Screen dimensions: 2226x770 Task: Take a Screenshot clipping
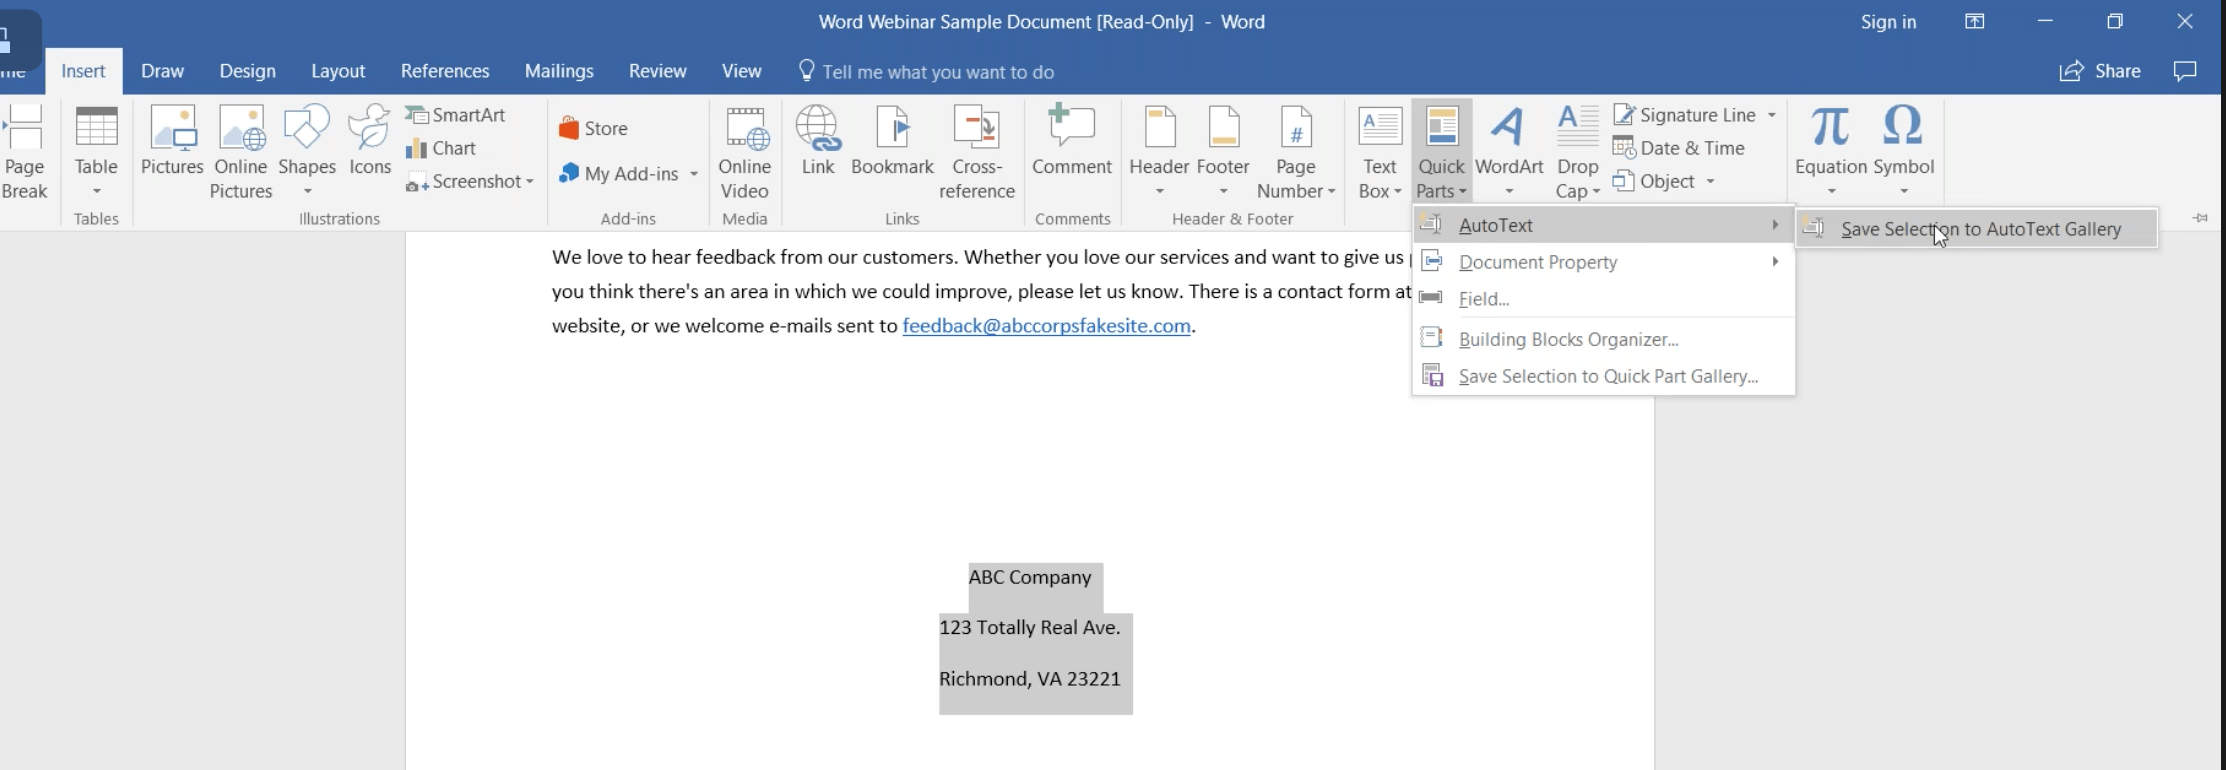tap(470, 181)
